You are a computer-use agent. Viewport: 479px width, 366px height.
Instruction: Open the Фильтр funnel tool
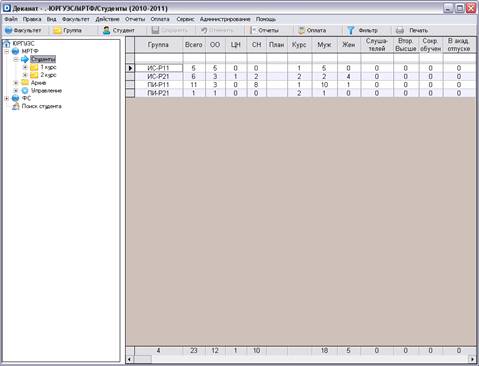coord(351,30)
